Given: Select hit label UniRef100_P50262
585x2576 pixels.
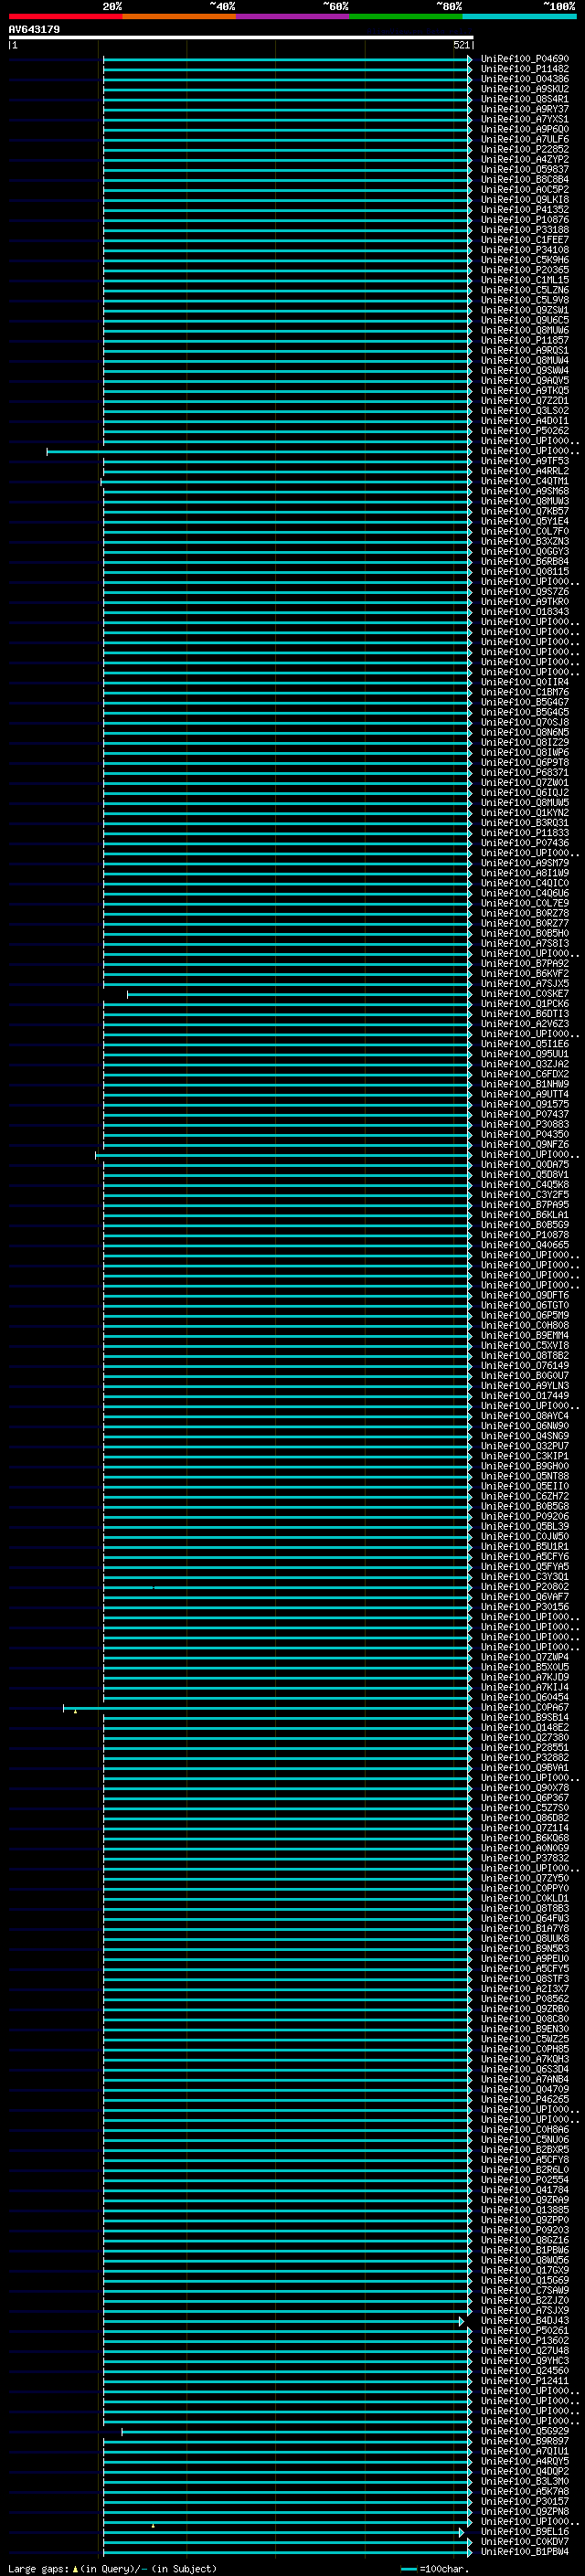Looking at the screenshot, I should tap(524, 431).
